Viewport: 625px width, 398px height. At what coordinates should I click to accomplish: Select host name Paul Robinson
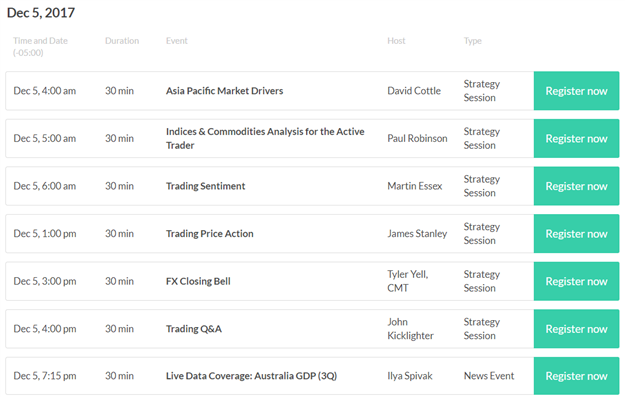pyautogui.click(x=417, y=138)
